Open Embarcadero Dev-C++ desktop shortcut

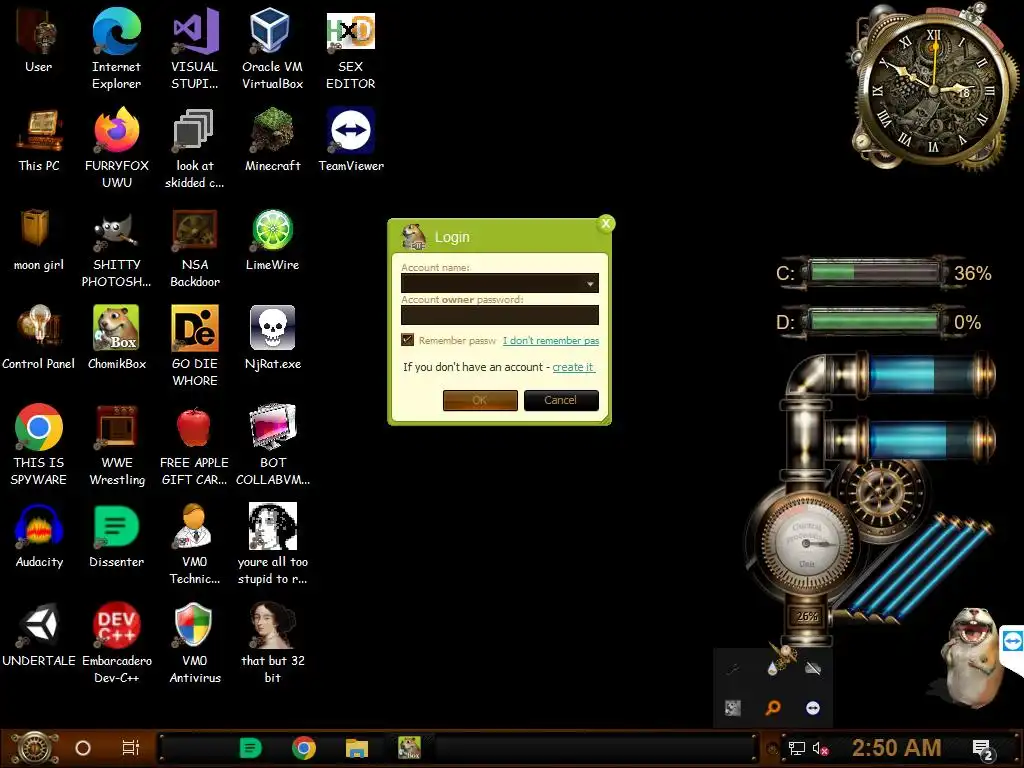click(x=116, y=643)
